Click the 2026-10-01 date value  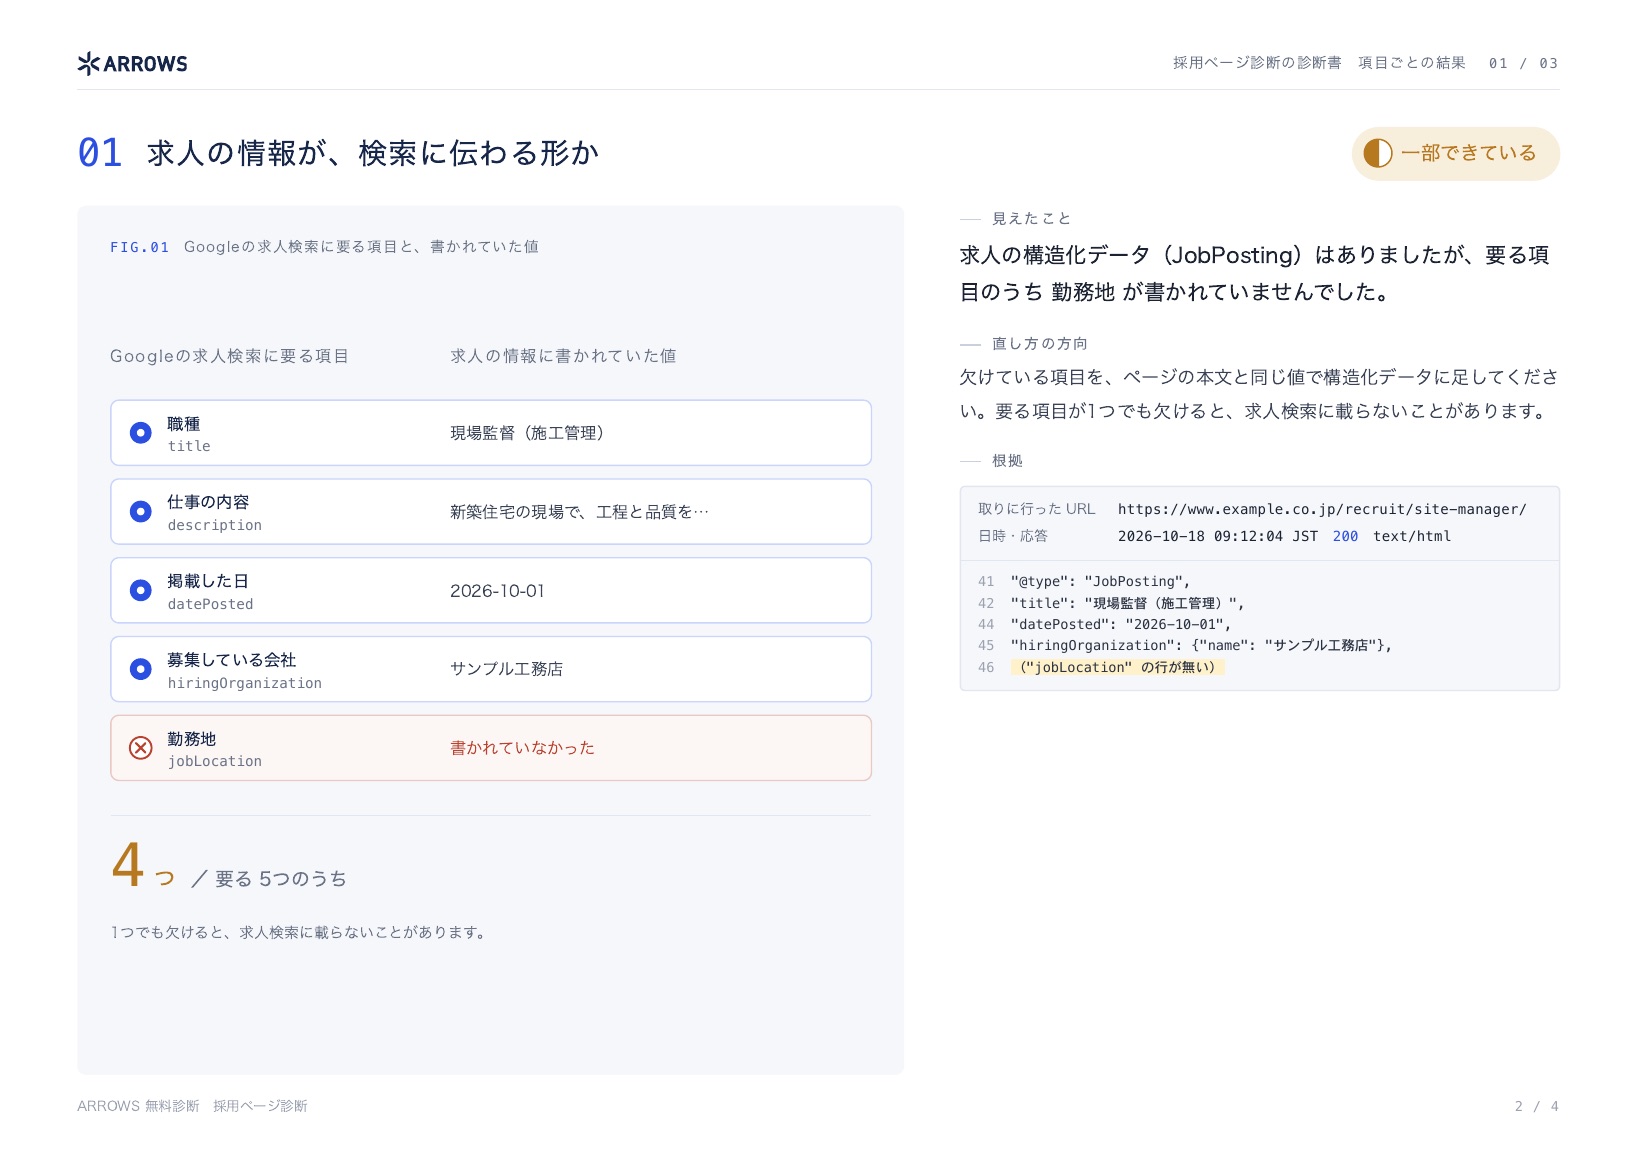click(x=497, y=591)
